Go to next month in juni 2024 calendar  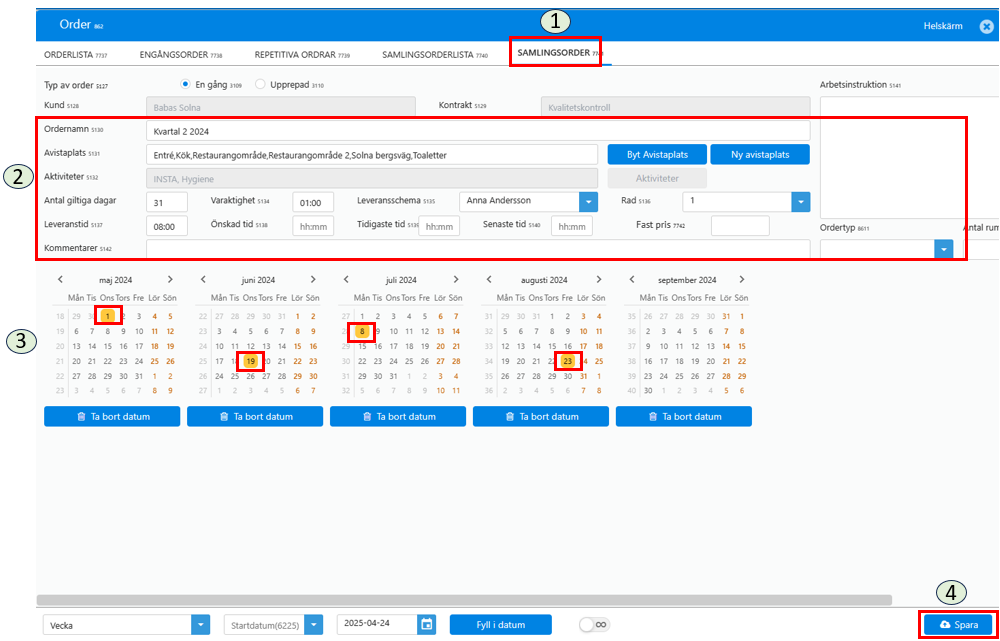[312, 279]
